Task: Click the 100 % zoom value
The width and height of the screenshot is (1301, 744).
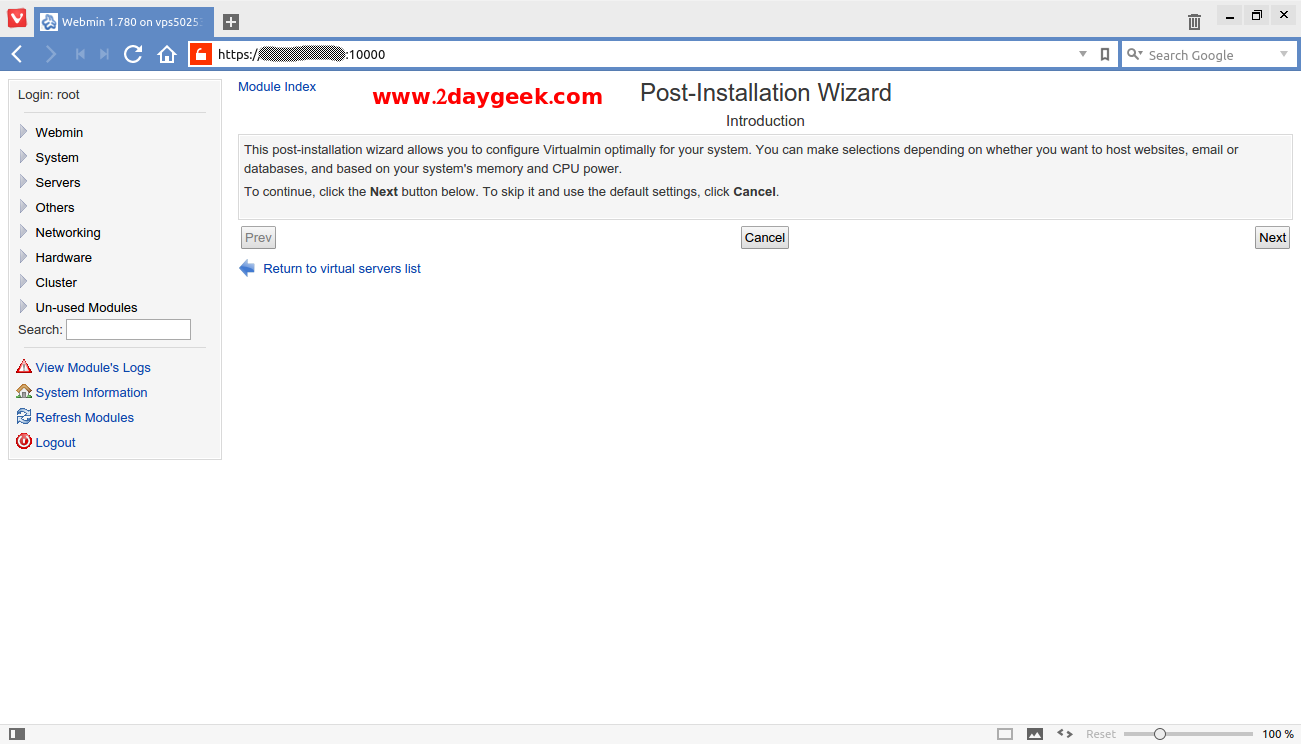Action: pos(1277,734)
